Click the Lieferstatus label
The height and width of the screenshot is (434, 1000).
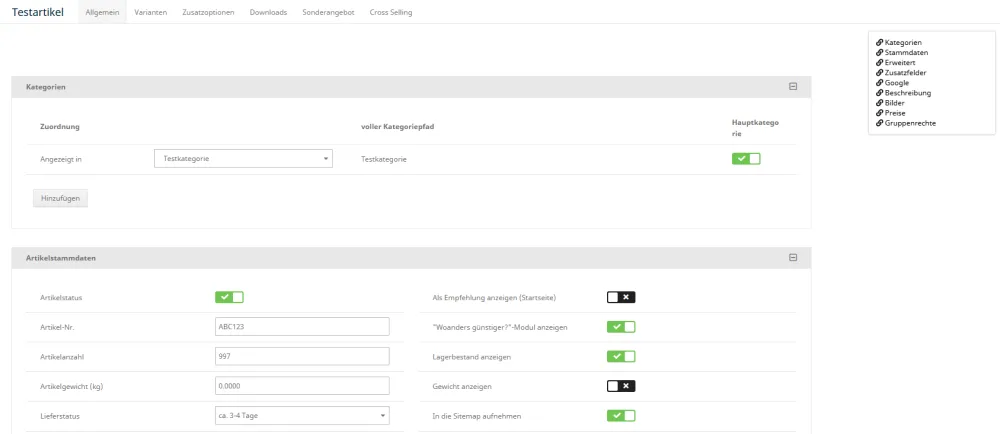[x=59, y=416]
